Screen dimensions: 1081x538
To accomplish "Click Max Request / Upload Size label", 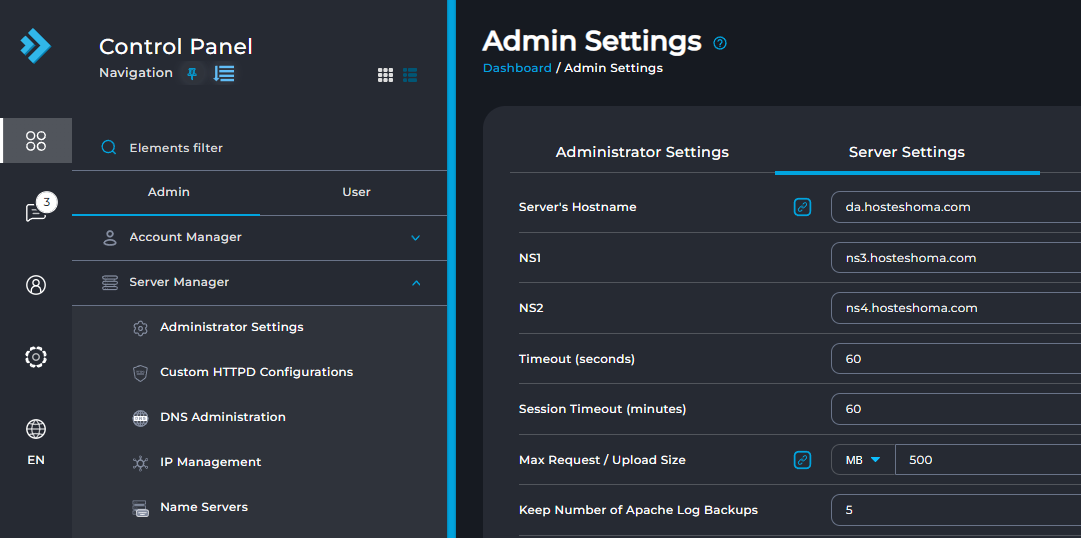I will [602, 459].
